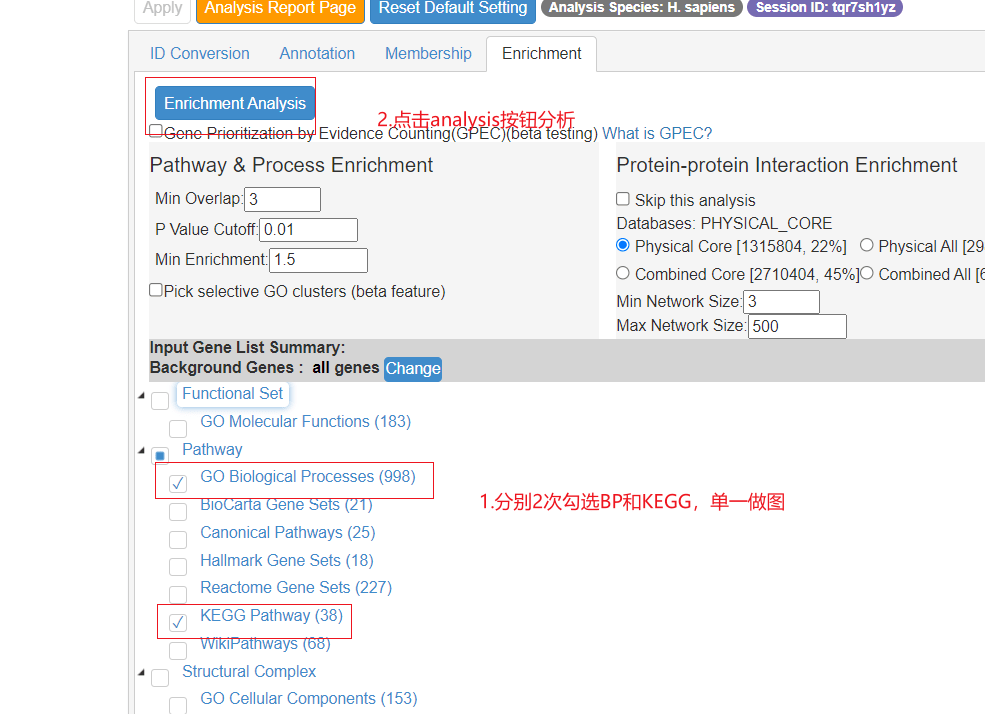Click the P Value Cutoff input field

(307, 229)
